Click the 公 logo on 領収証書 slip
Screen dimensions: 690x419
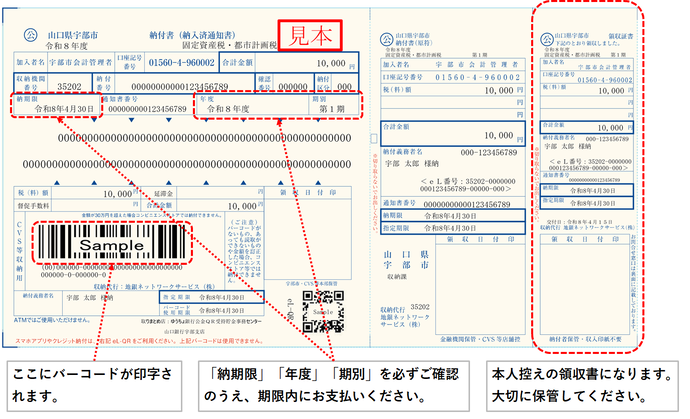tap(547, 39)
